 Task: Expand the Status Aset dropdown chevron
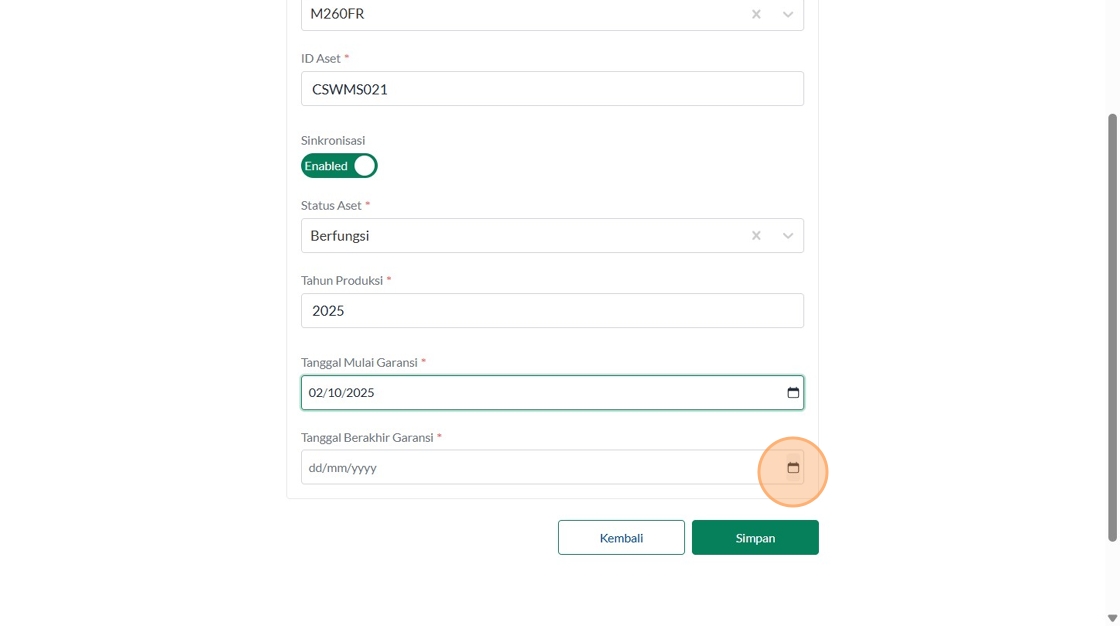[788, 236]
